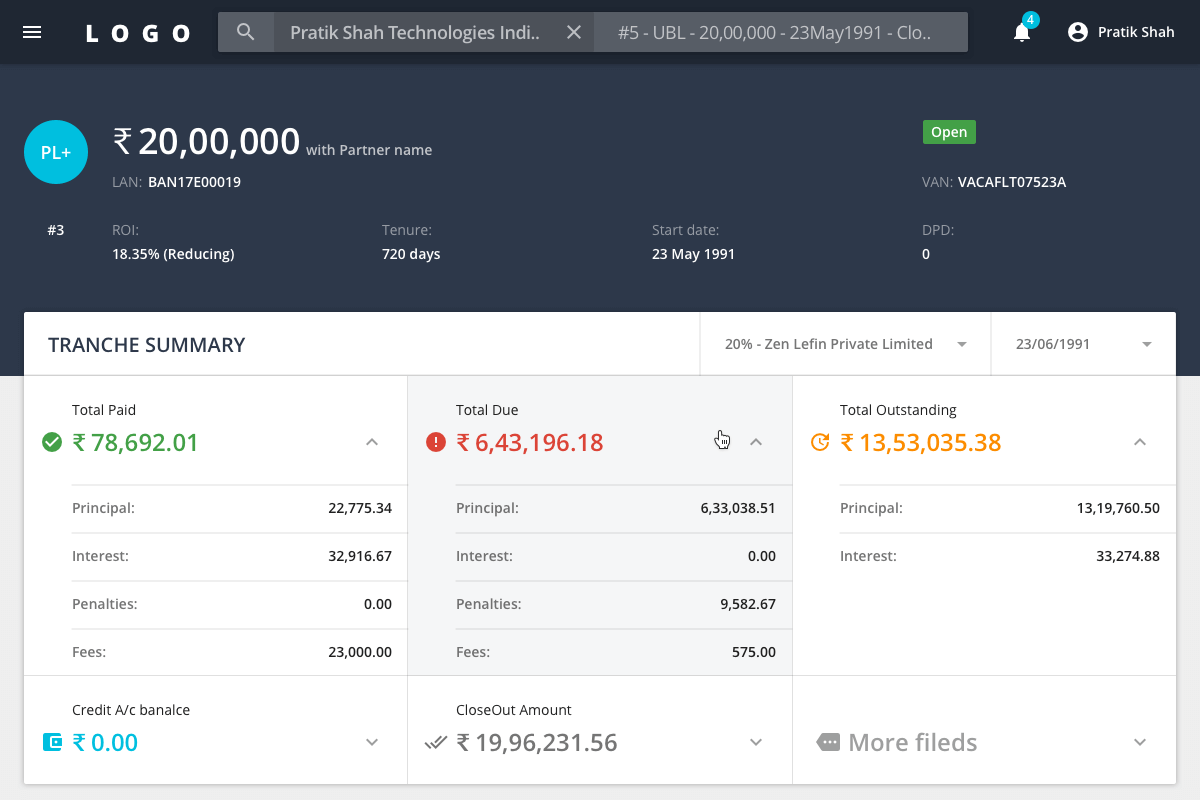Viewport: 1200px width, 800px height.
Task: Click the orange refresh icon beside Total Outstanding
Action: (820, 442)
